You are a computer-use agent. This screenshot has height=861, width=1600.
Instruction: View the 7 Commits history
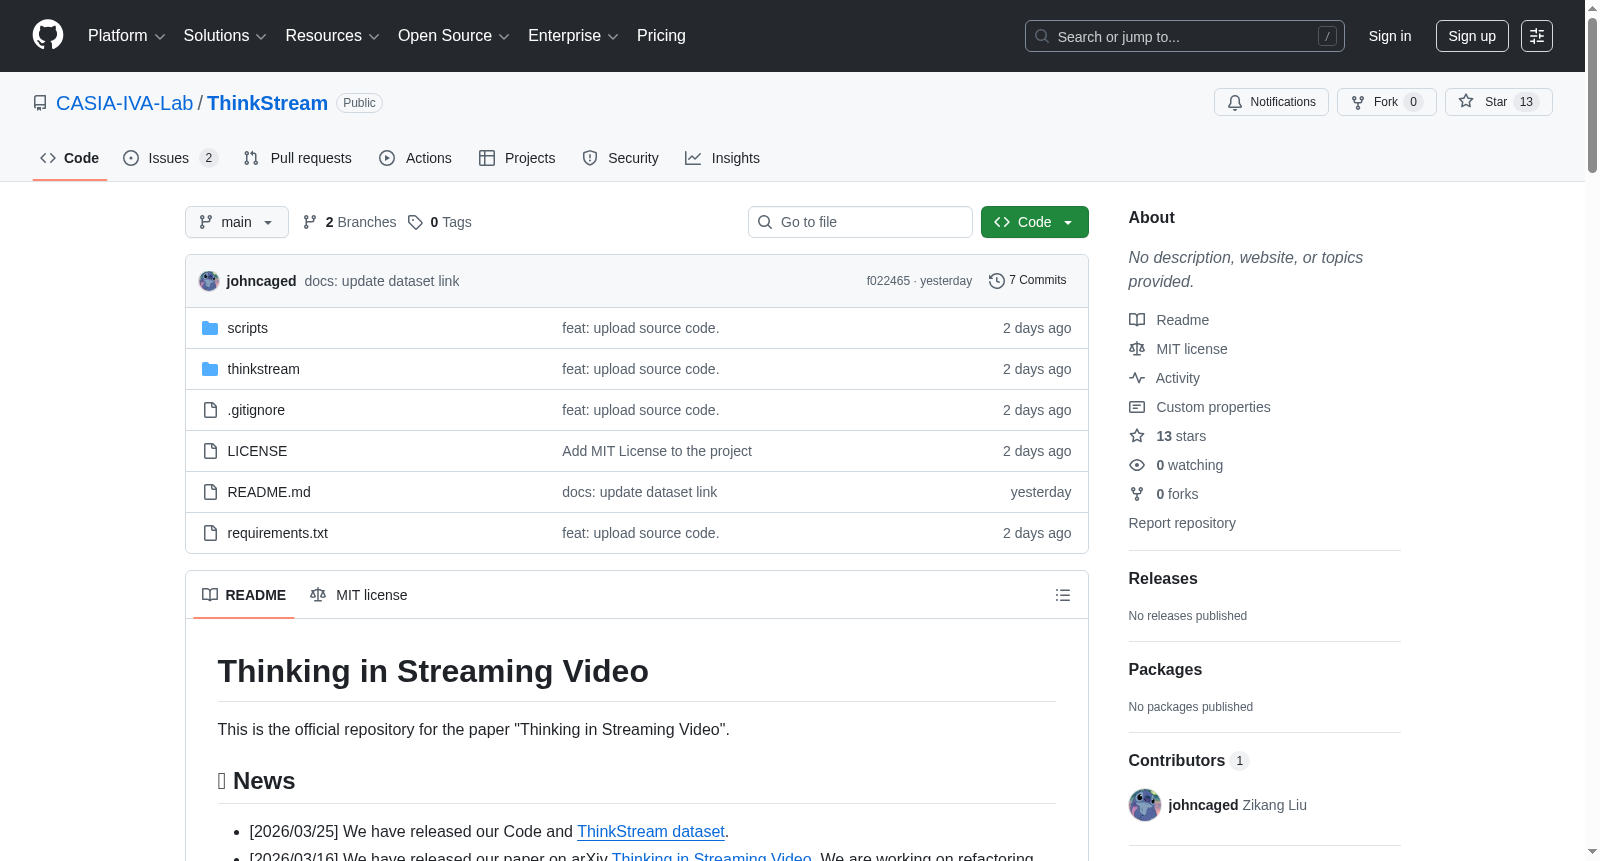pyautogui.click(x=1027, y=281)
